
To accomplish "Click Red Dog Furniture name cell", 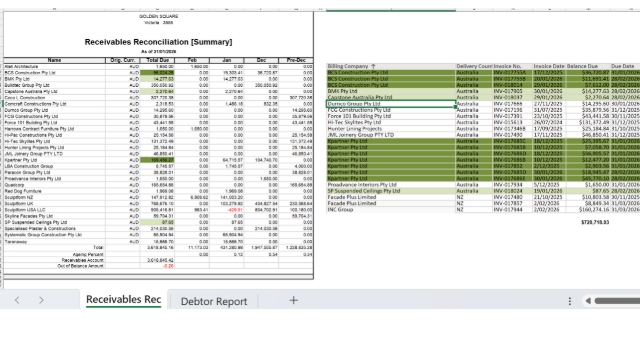I will click(x=54, y=191).
